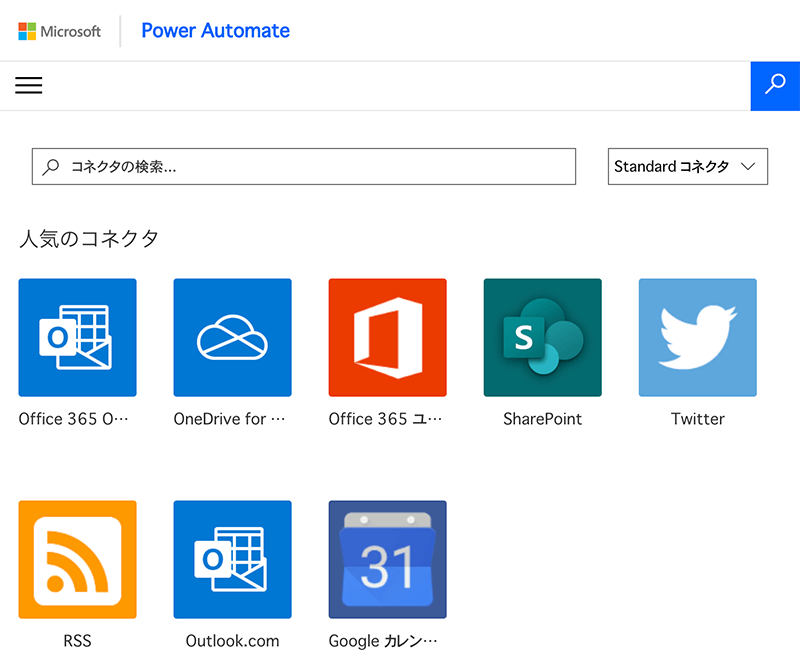Click the blue search magnifier button

pyautogui.click(x=775, y=86)
